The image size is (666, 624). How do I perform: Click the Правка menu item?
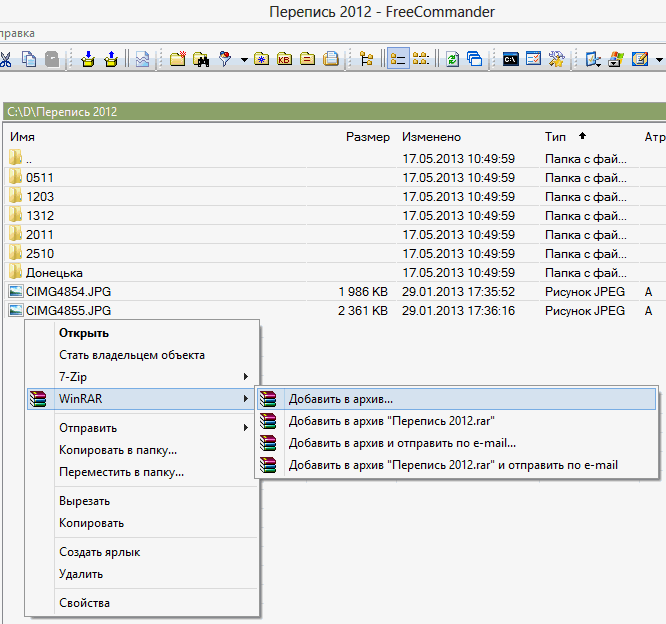point(17,33)
